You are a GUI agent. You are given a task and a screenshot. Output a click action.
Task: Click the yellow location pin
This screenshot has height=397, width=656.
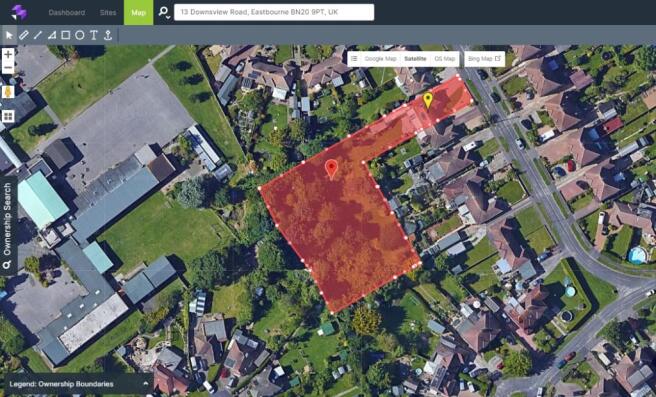click(x=428, y=100)
